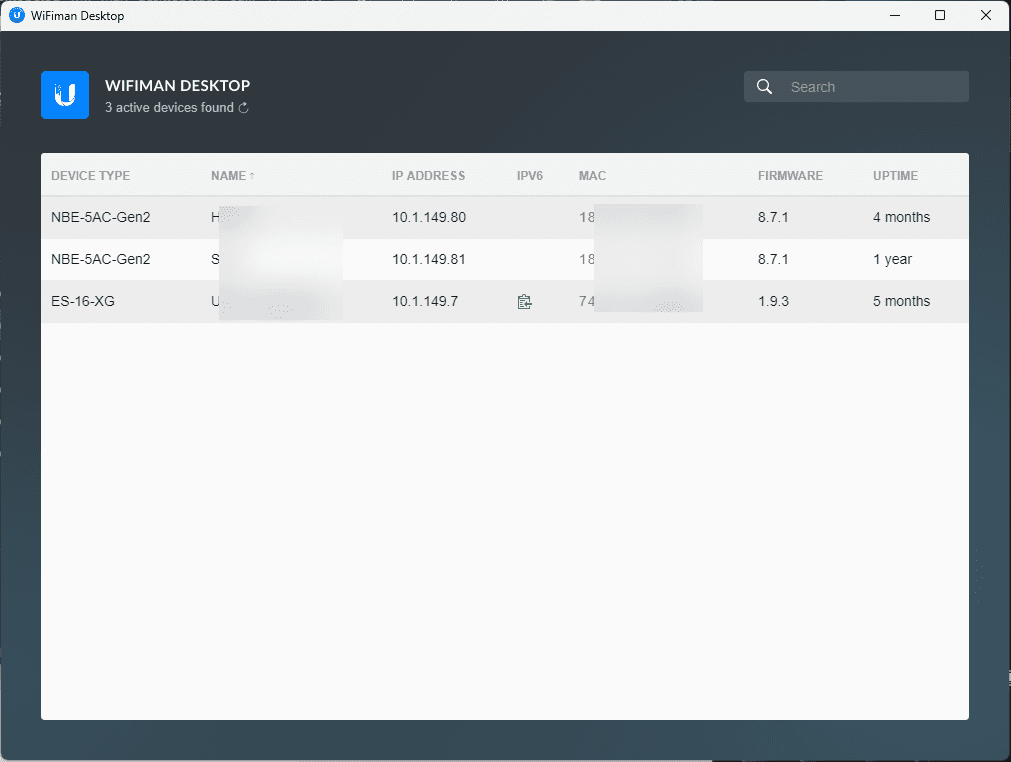Click NBE-5AC-Gen2 in the 1 year row
This screenshot has width=1011, height=762.
pos(101,259)
